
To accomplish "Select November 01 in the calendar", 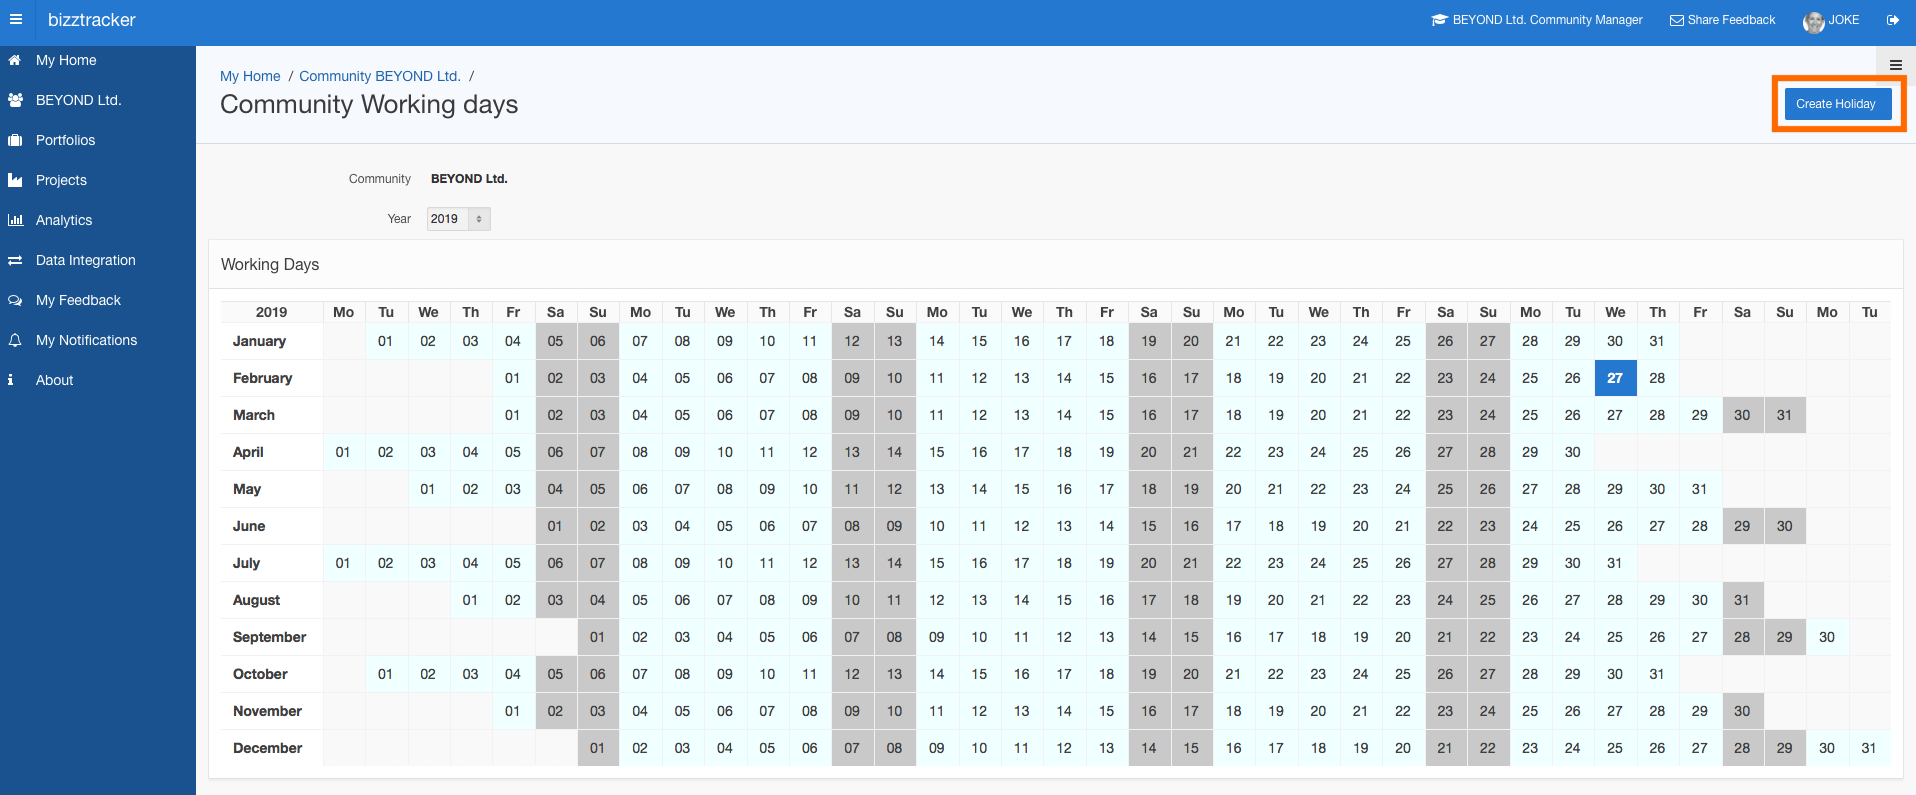I will pyautogui.click(x=512, y=711).
